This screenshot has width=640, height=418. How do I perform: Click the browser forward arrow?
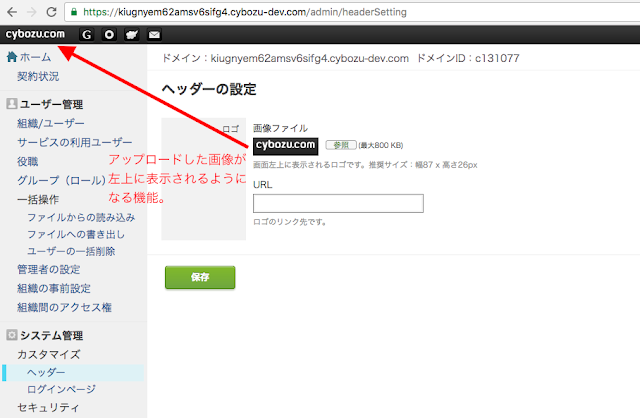pos(31,12)
